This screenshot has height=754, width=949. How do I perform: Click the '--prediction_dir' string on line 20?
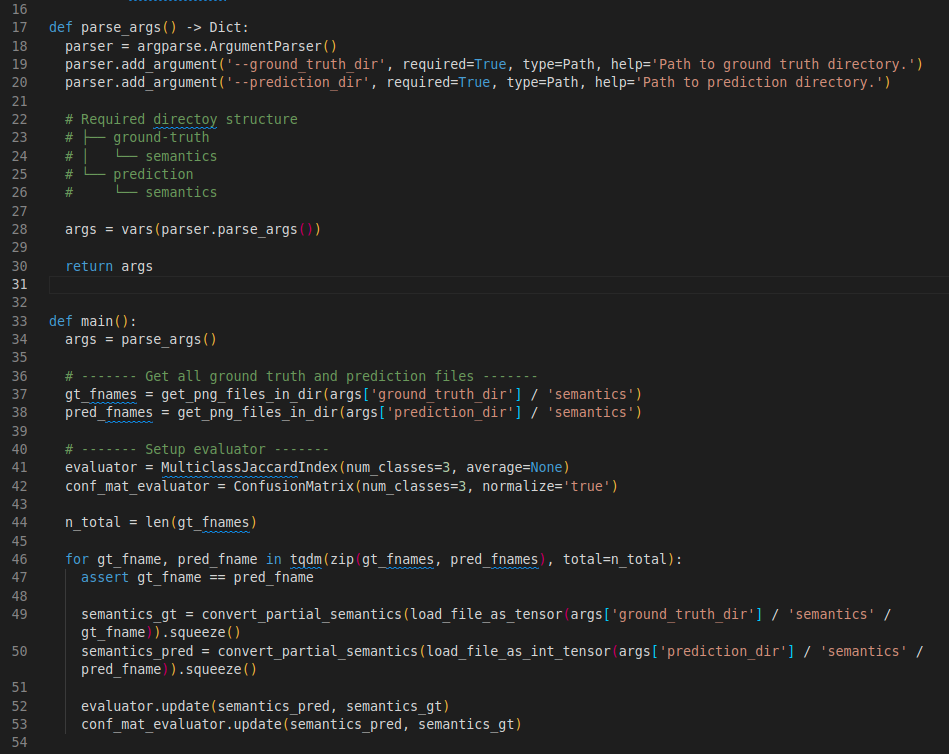pos(298,82)
